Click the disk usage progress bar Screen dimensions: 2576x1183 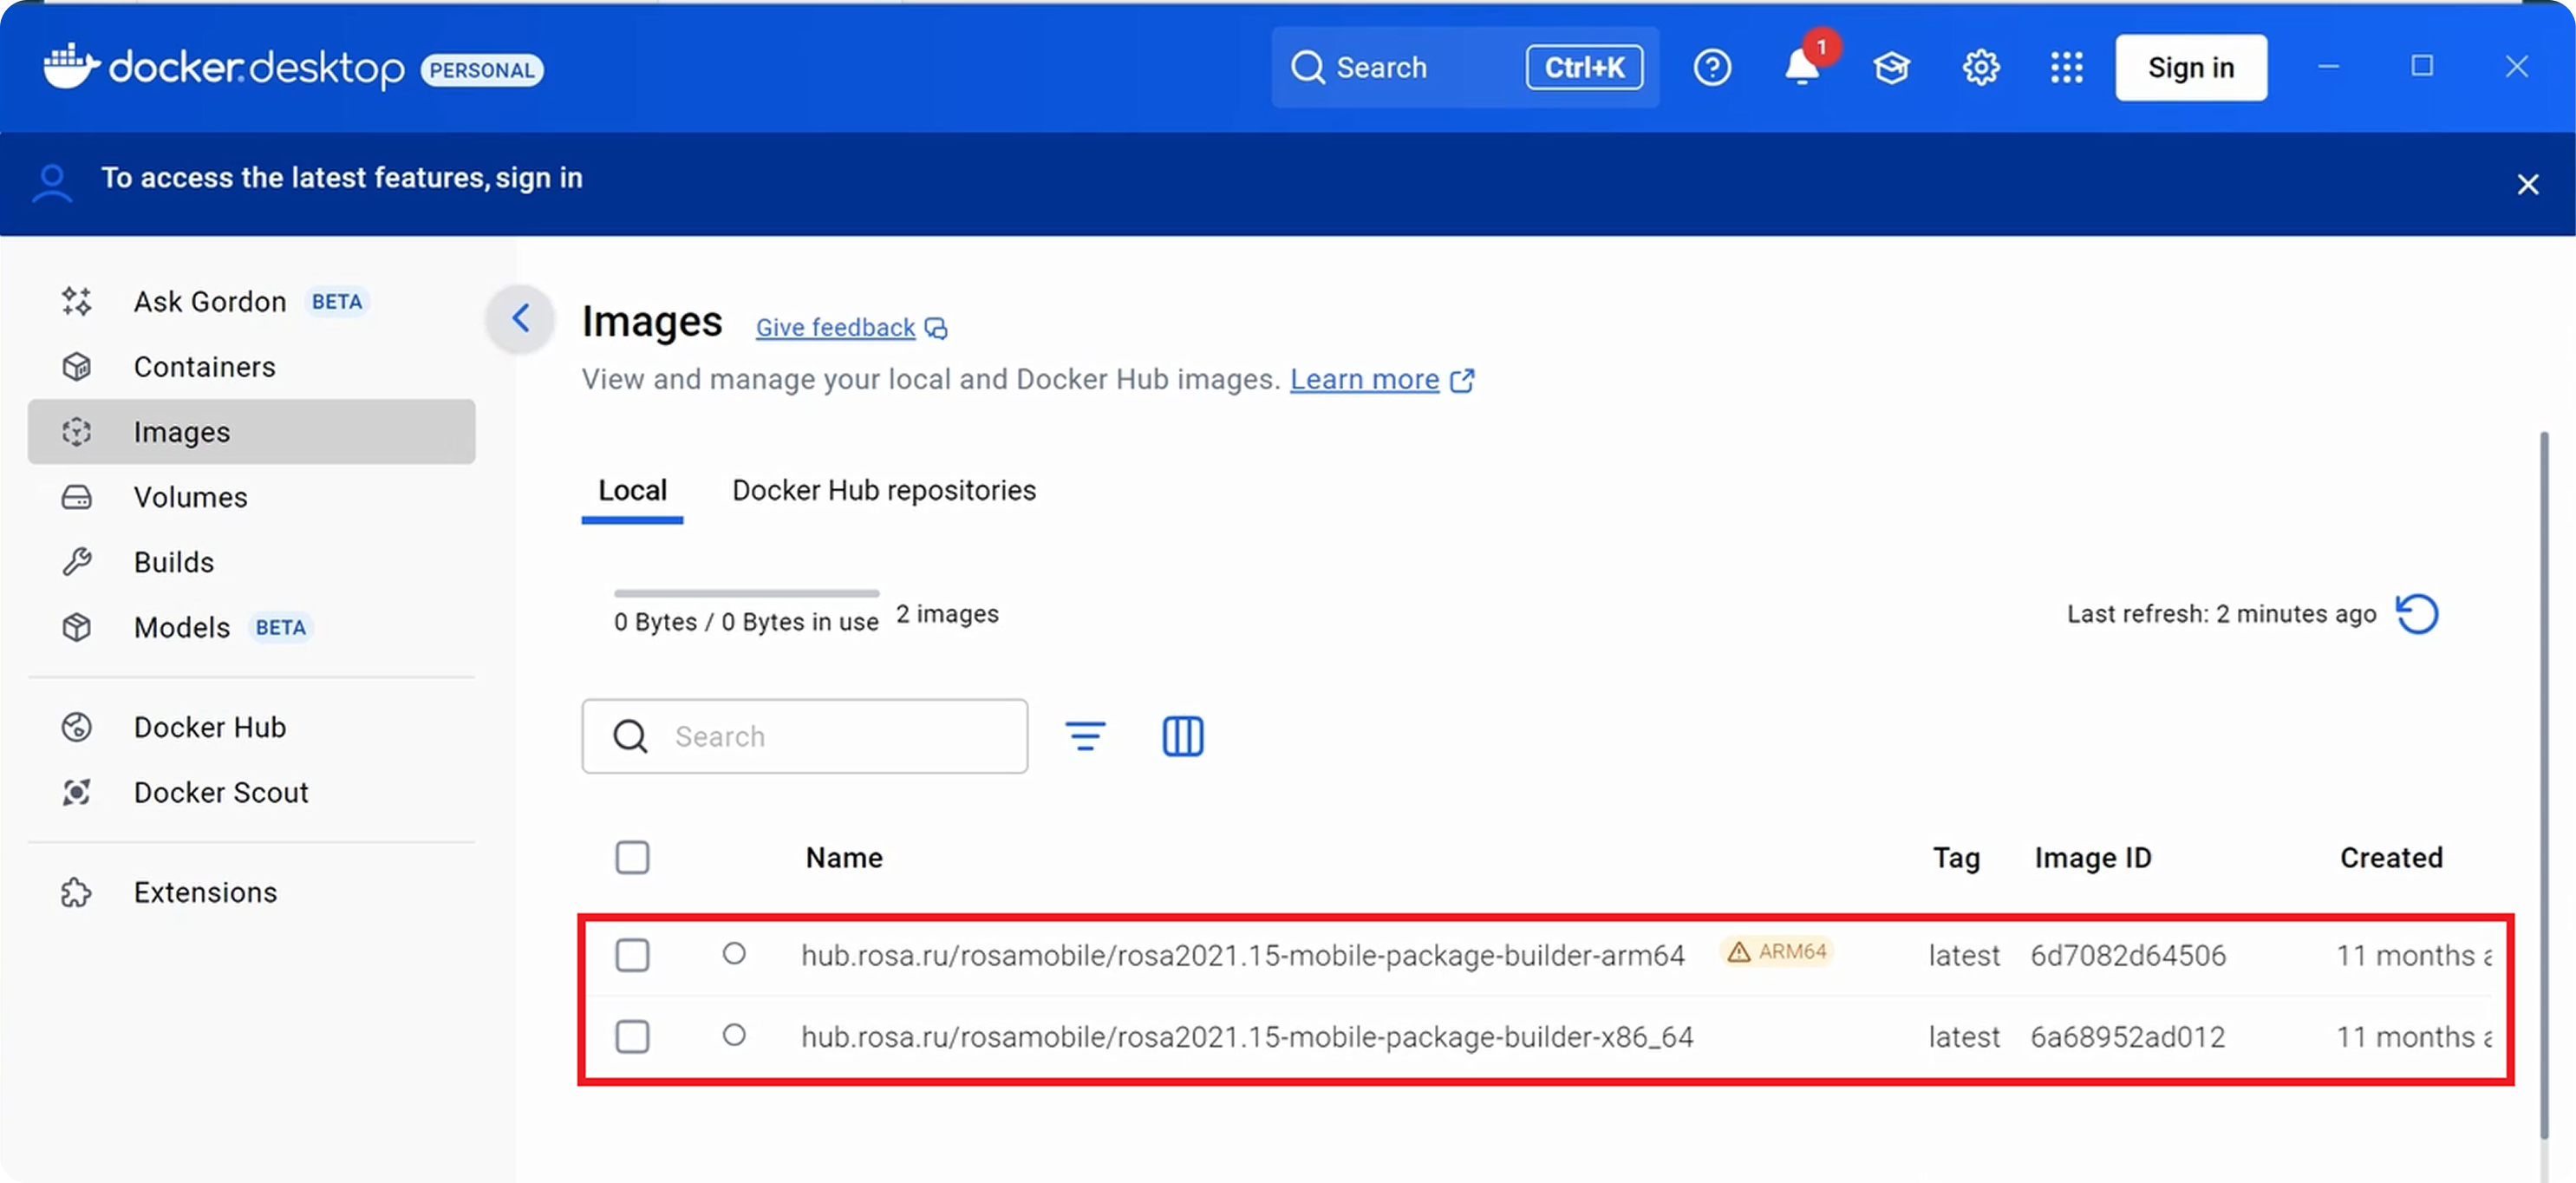click(746, 593)
